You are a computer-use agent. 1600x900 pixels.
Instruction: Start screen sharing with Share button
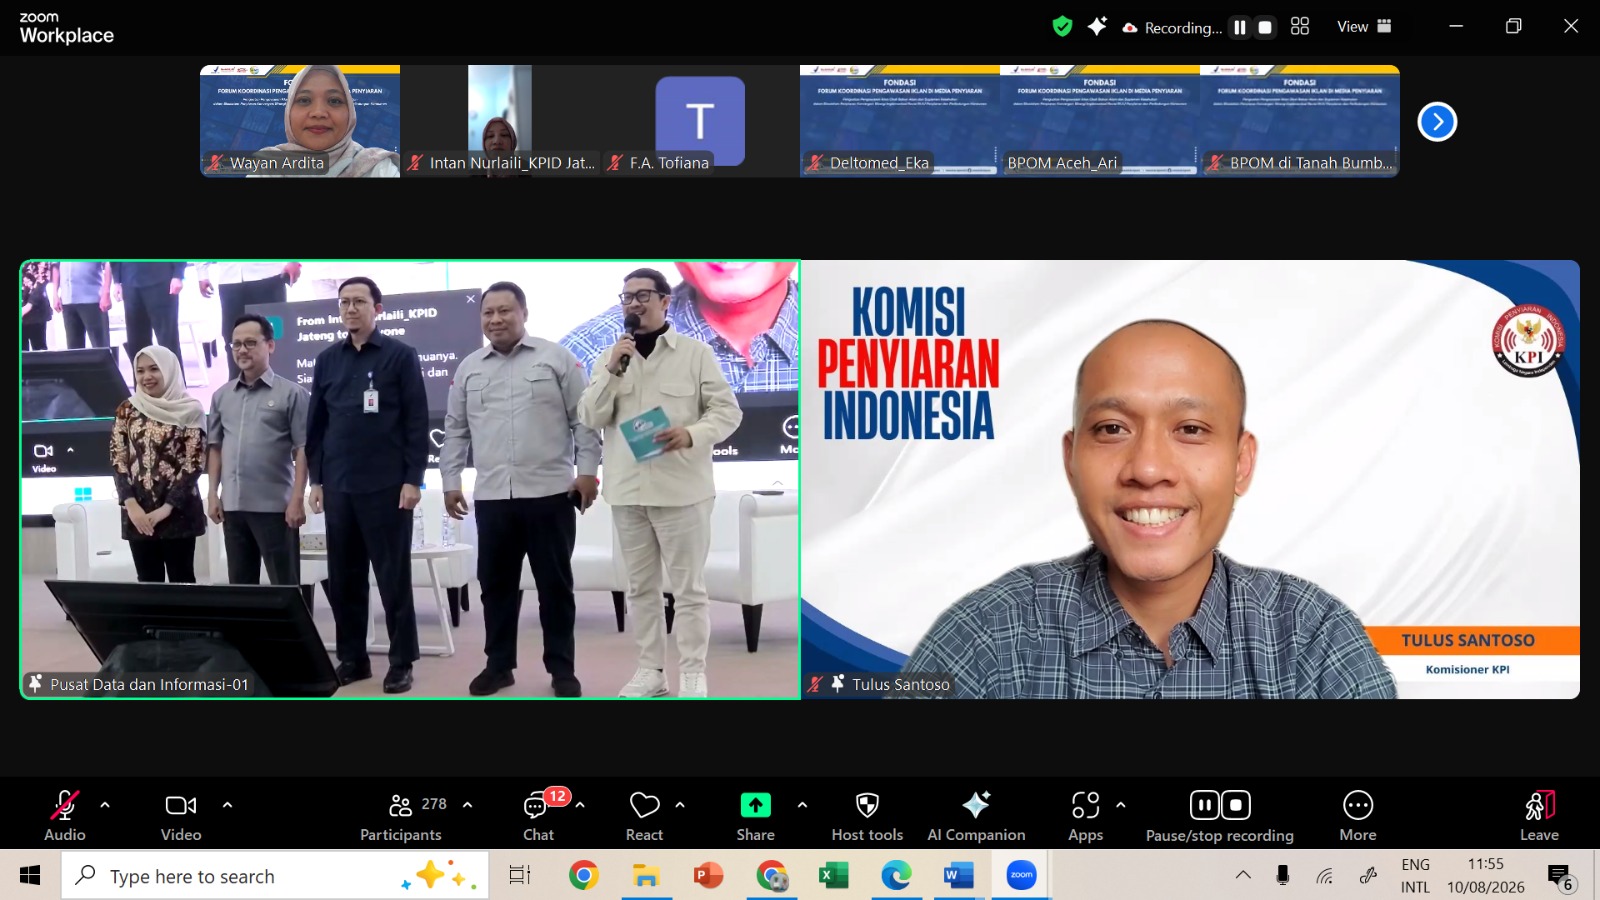click(756, 815)
